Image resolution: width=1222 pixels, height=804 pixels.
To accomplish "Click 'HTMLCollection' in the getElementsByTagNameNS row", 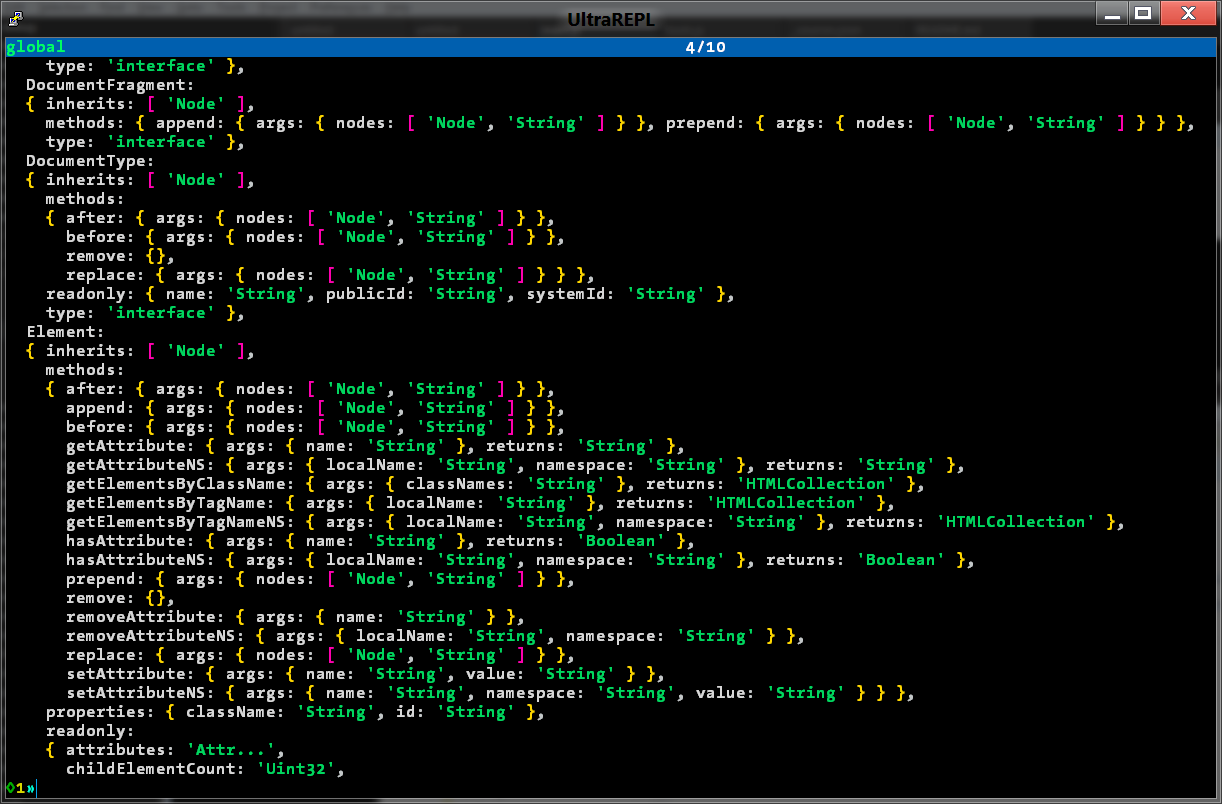I will (1021, 522).
